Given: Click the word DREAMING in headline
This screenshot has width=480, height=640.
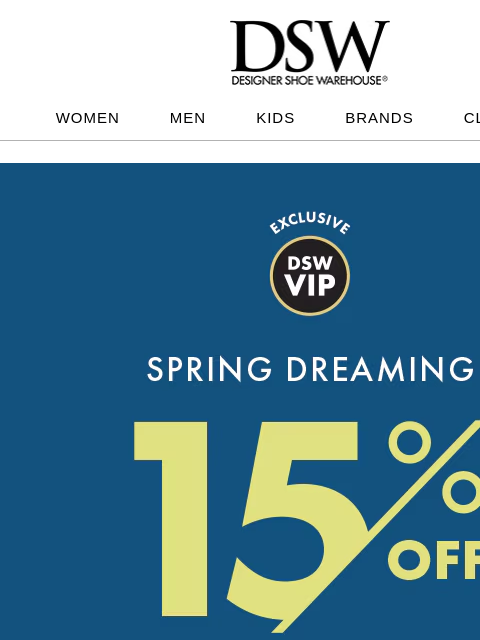Looking at the screenshot, I should (380, 369).
